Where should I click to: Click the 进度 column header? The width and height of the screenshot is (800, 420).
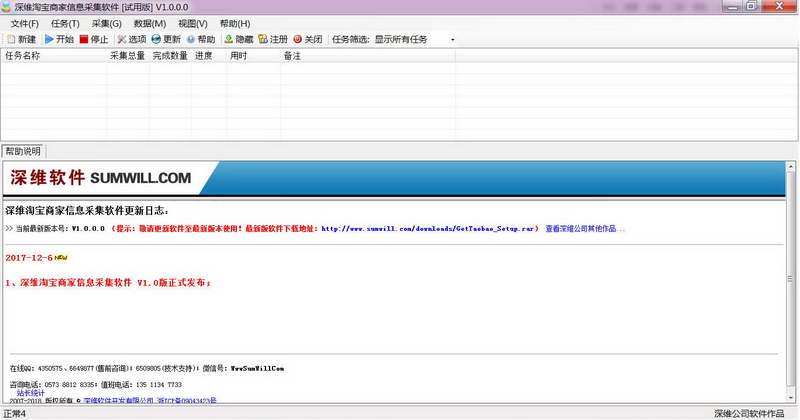(x=209, y=56)
